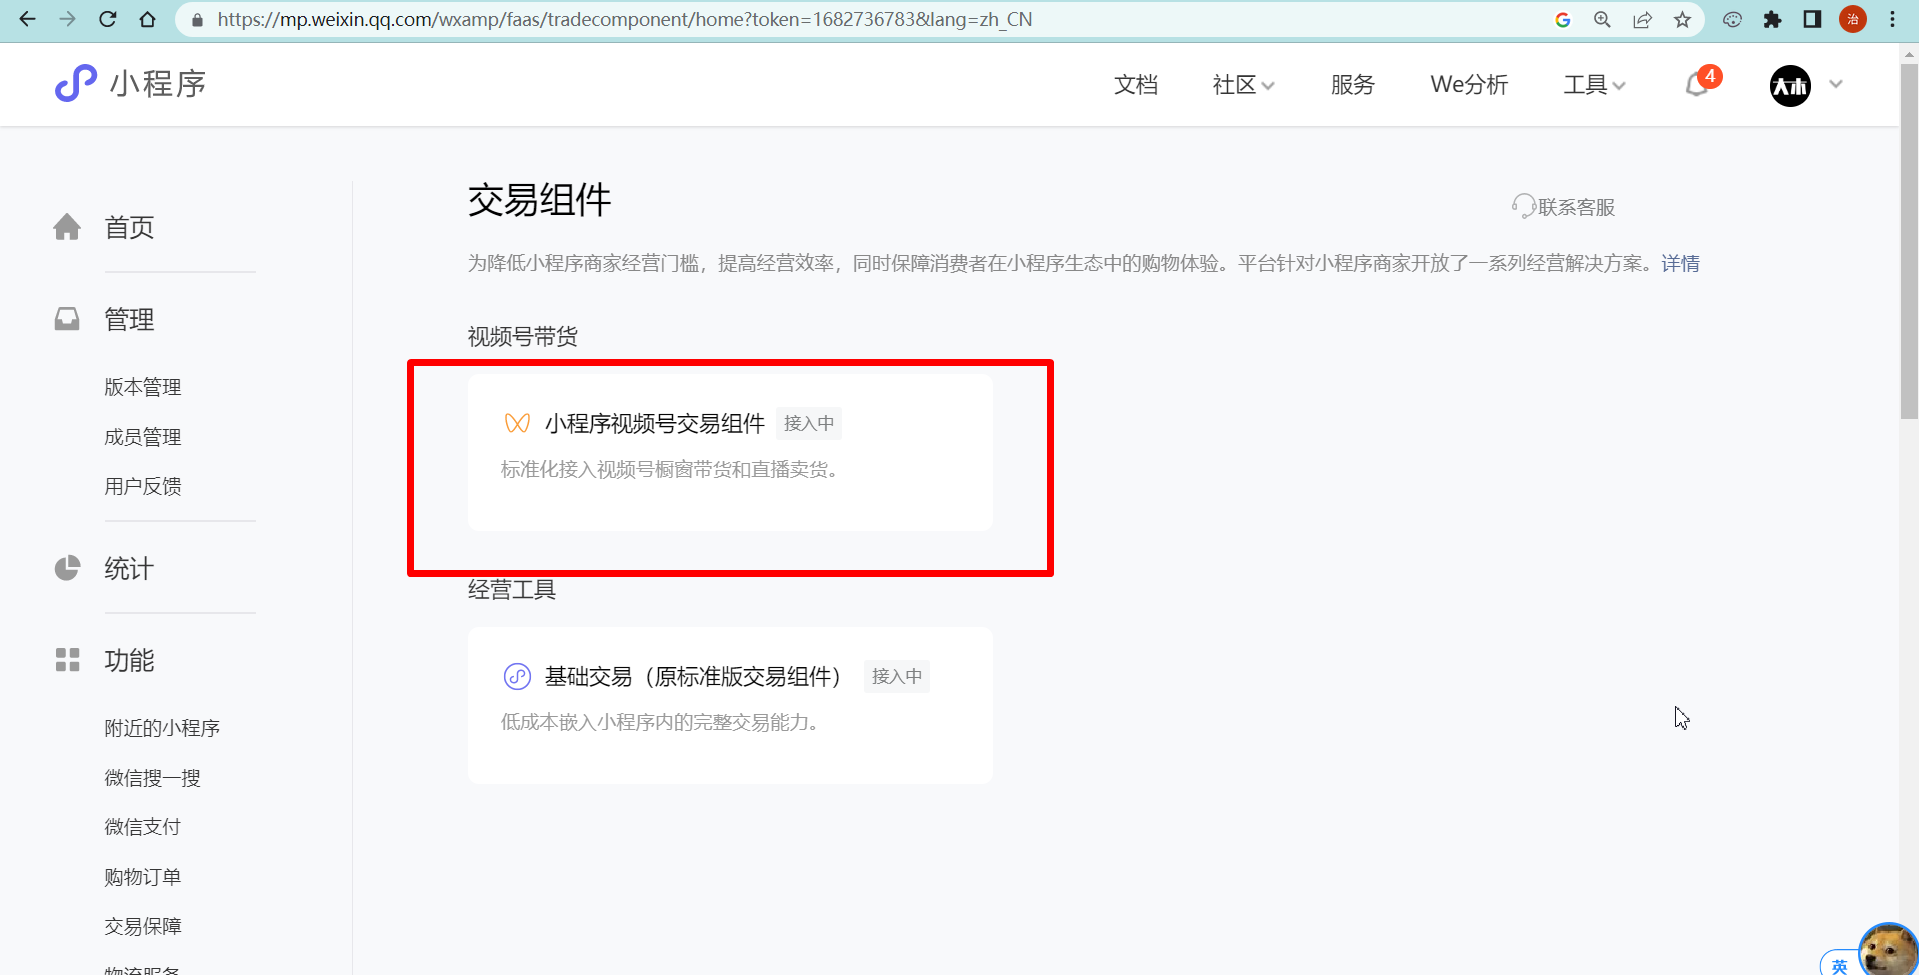This screenshot has width=1919, height=975.
Task: Open 微信搜一搜
Action: pos(153,778)
